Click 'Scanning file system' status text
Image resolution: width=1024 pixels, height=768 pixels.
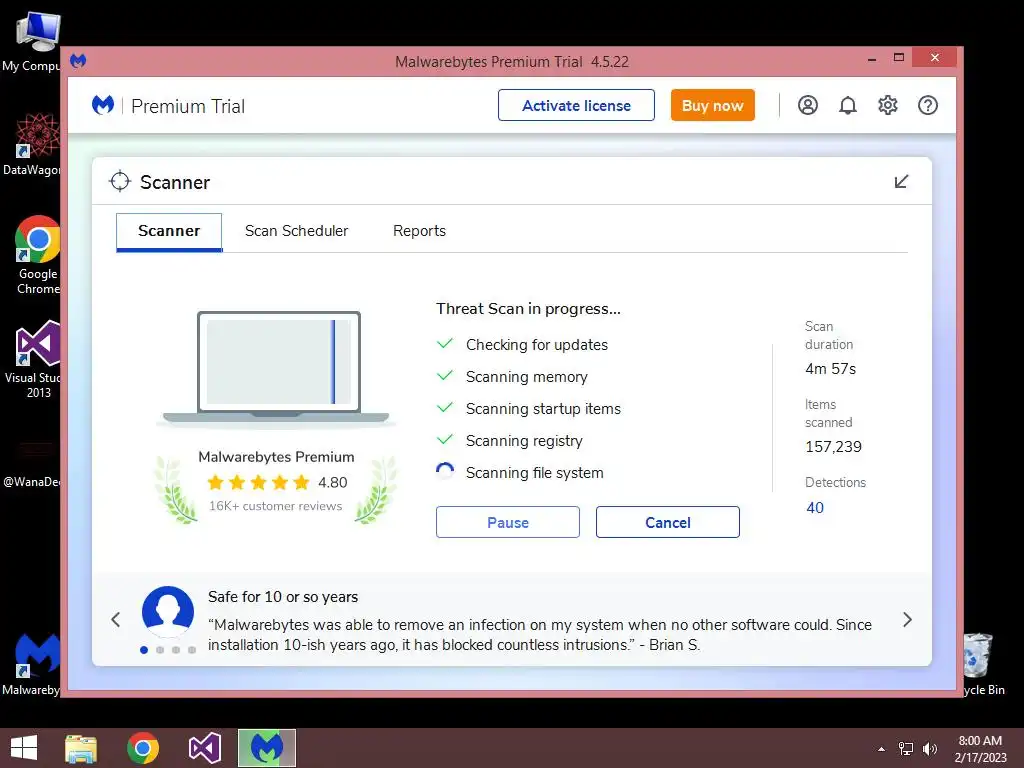[x=534, y=473]
